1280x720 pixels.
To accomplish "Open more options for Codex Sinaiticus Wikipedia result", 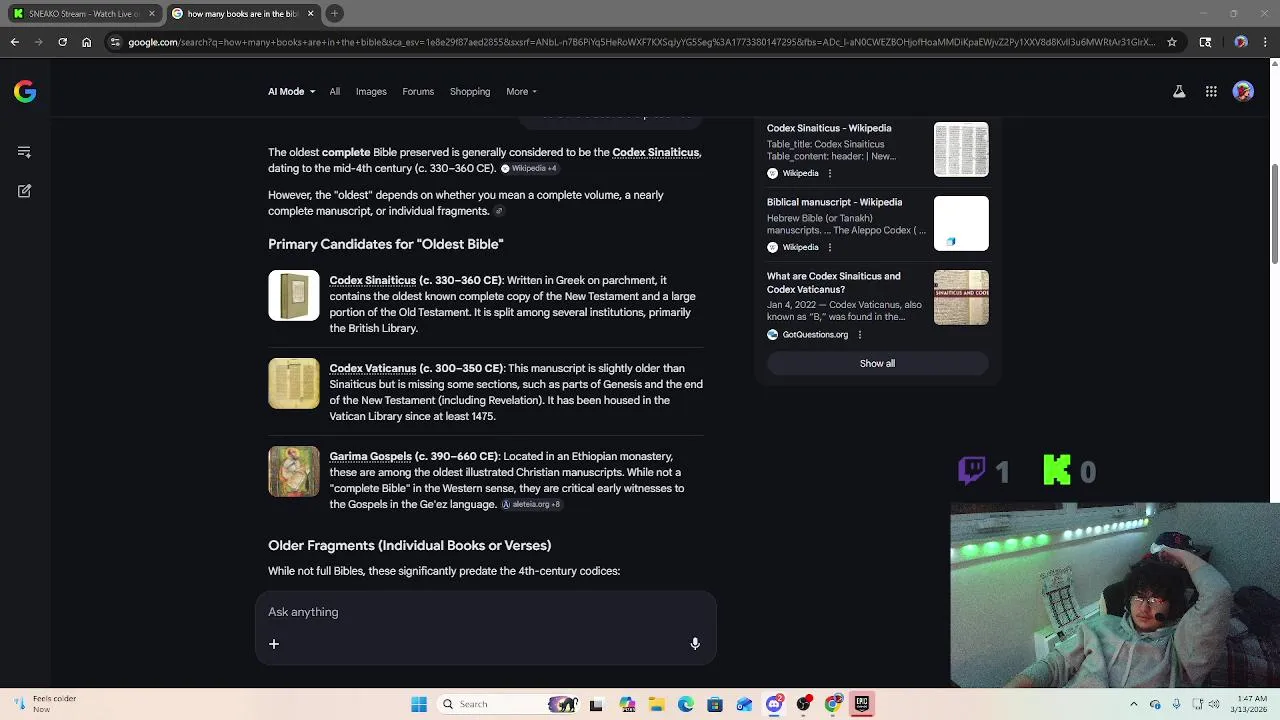I will point(829,173).
